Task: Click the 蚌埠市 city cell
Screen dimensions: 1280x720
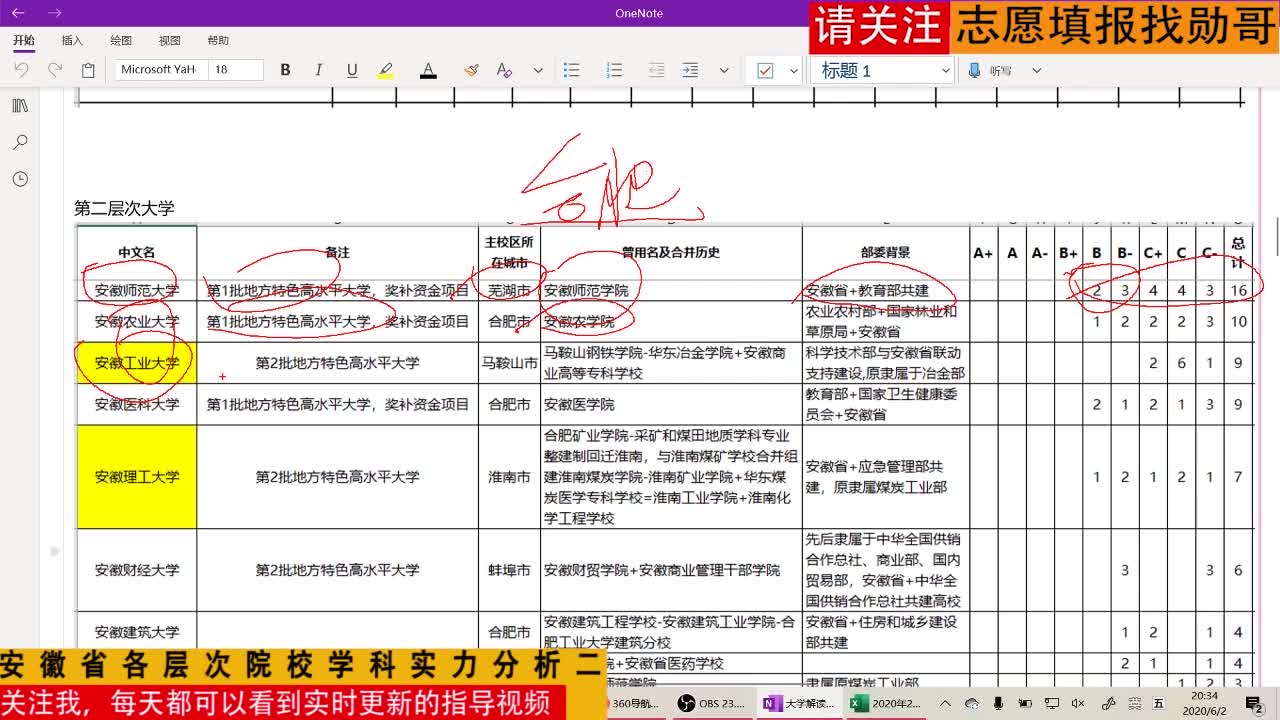Action: pyautogui.click(x=510, y=570)
